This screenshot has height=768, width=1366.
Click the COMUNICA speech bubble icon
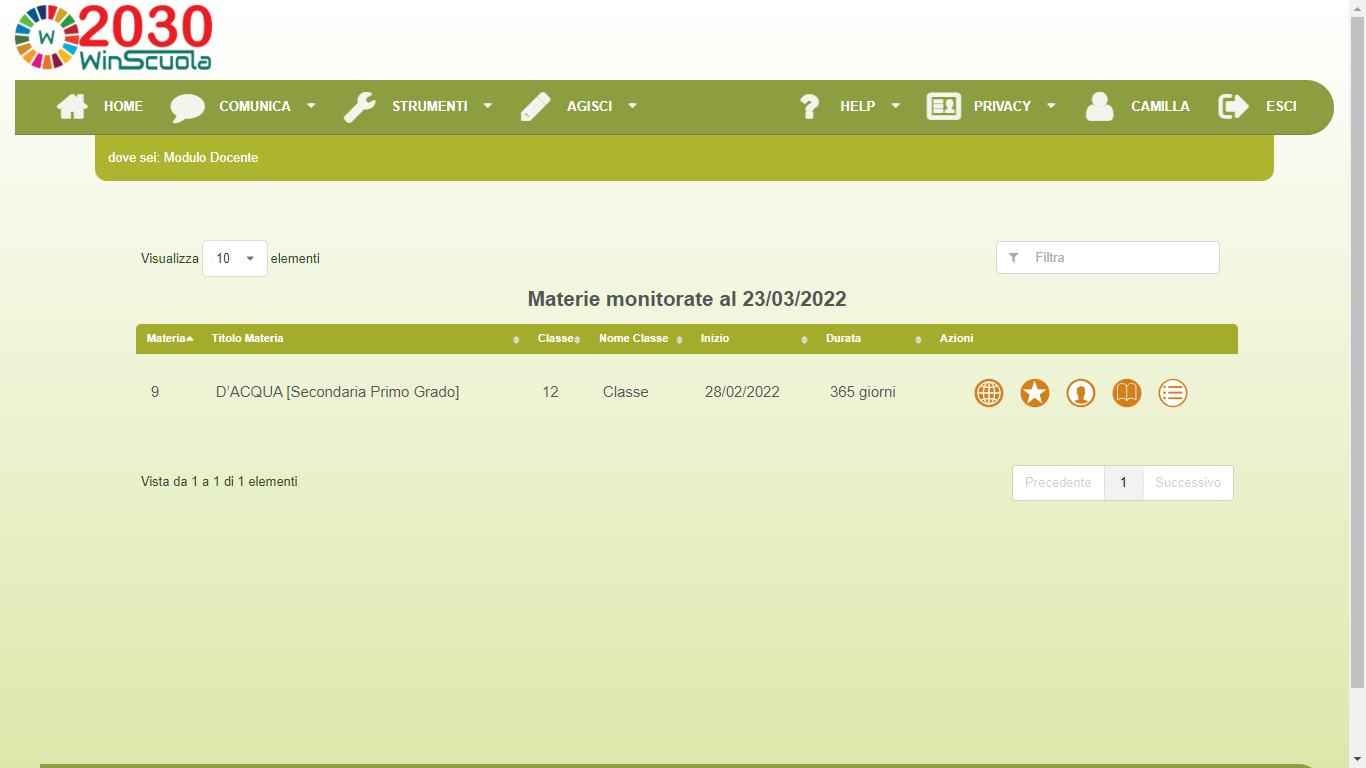tap(187, 107)
